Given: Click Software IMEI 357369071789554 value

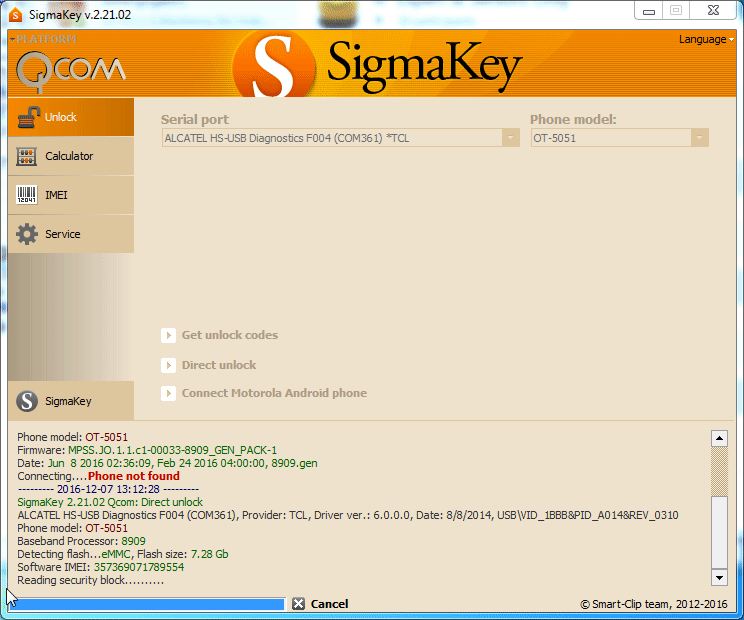Looking at the screenshot, I should click(139, 567).
